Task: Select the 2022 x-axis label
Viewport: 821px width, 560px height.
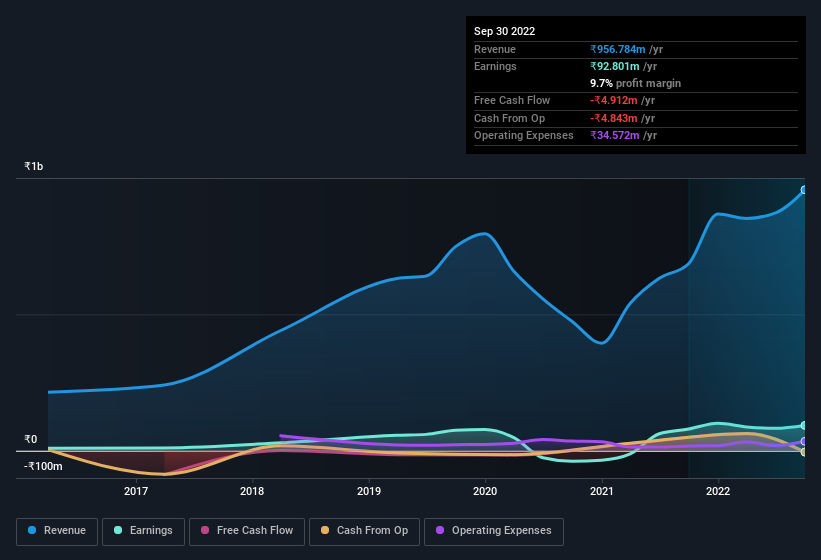Action: point(718,491)
